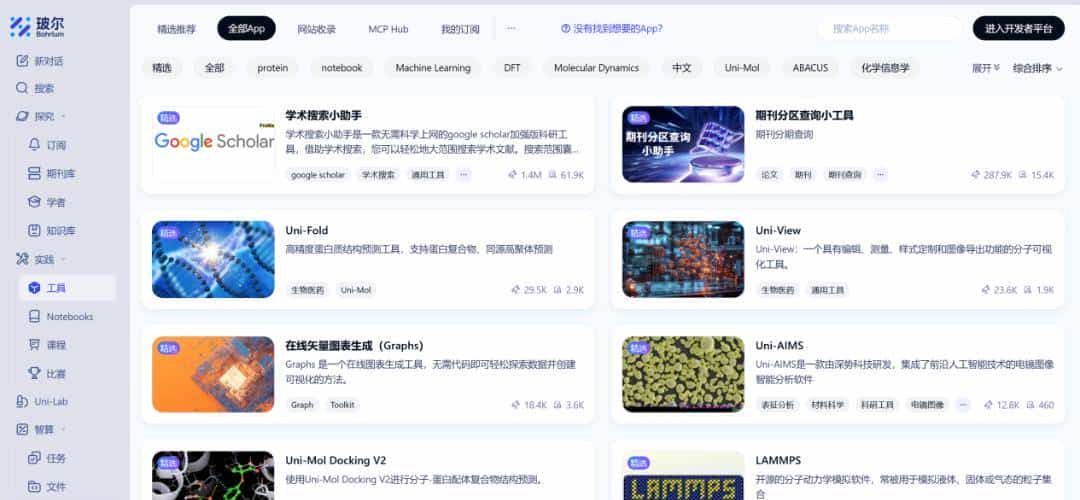This screenshot has height=500, width=1080.
Task: Select the 工具 cube icon
Action: pyautogui.click(x=34, y=288)
